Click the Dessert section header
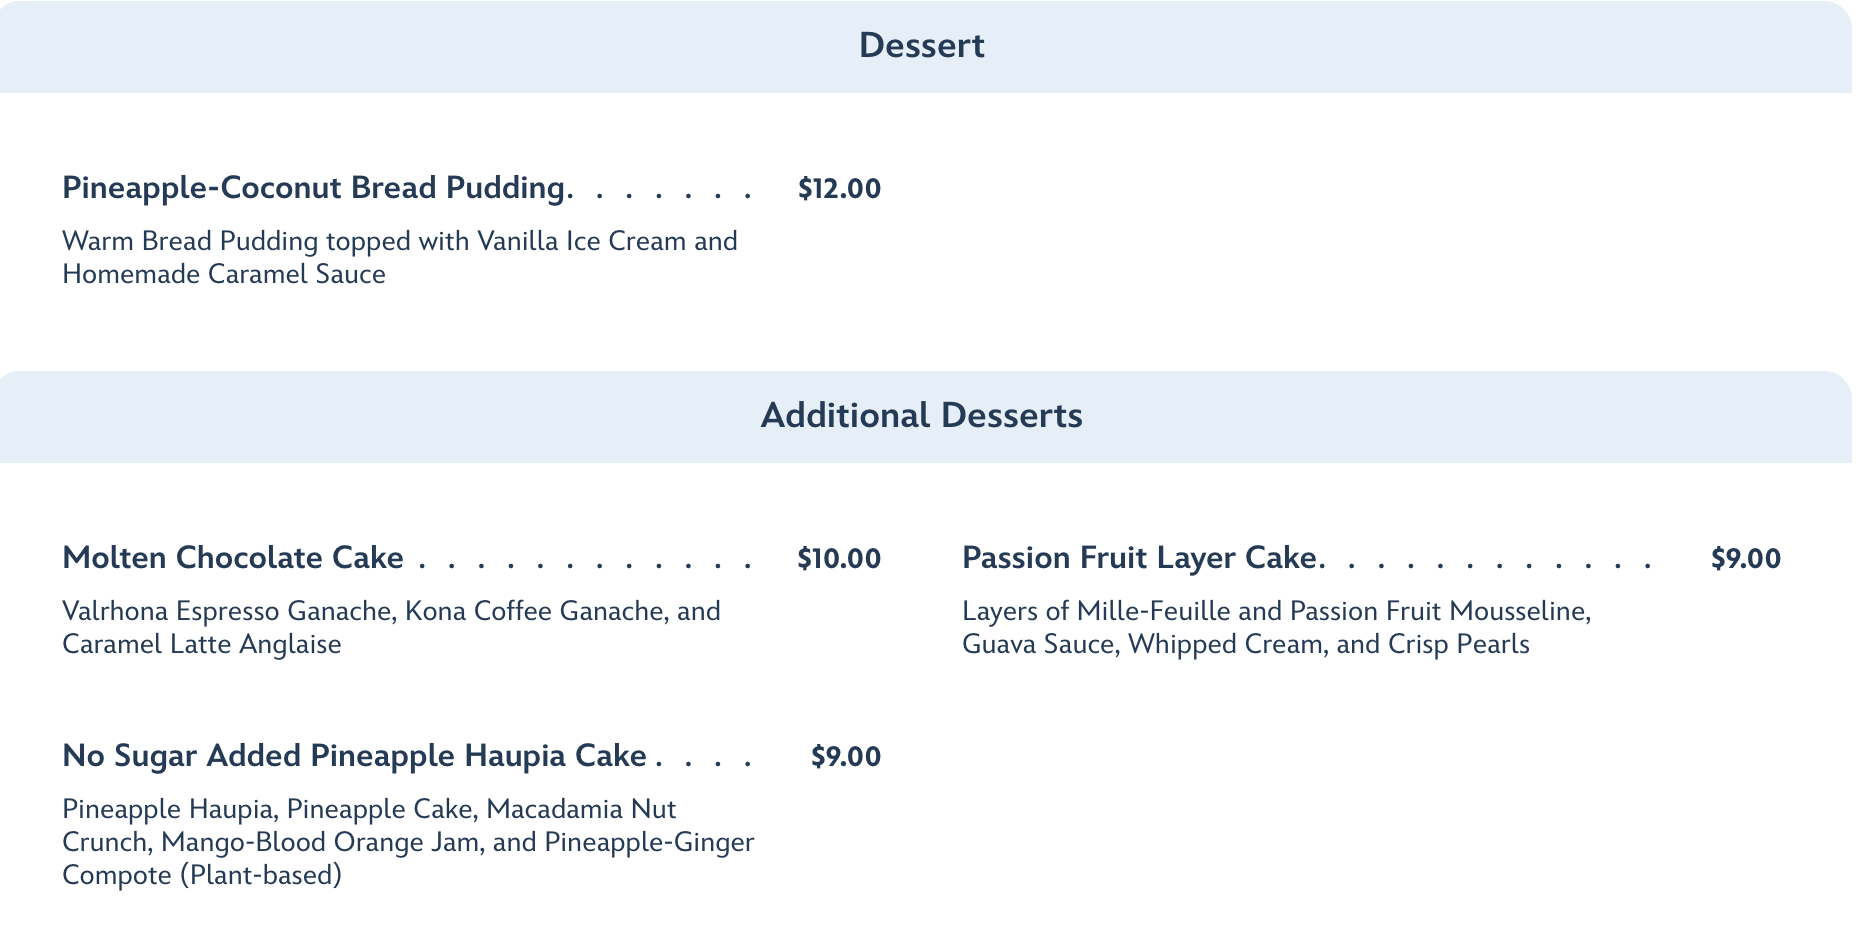The image size is (1856, 948). point(921,46)
